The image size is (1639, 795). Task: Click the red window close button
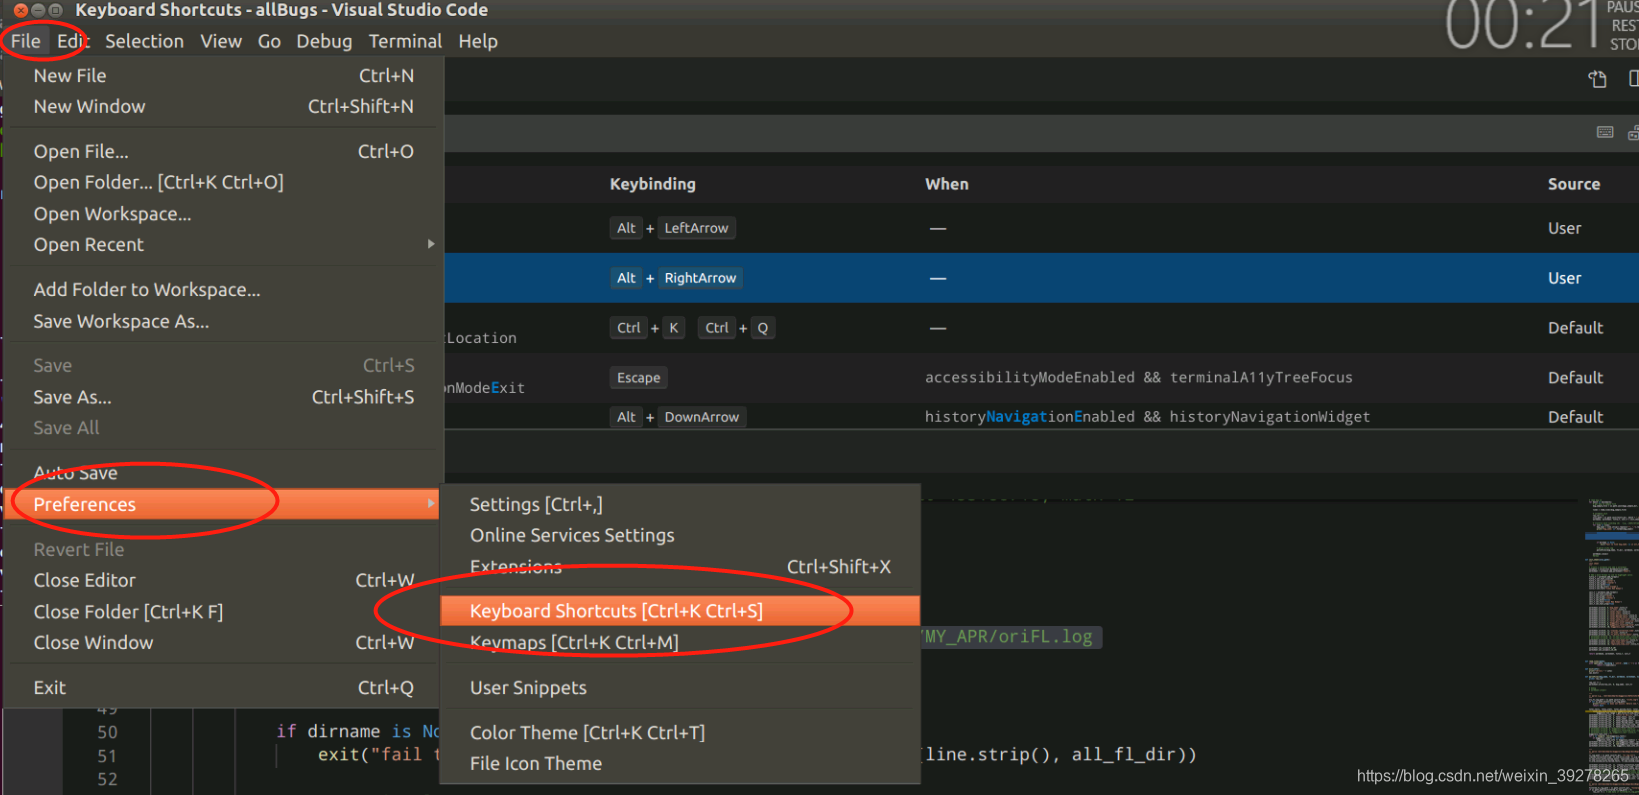pos(20,10)
